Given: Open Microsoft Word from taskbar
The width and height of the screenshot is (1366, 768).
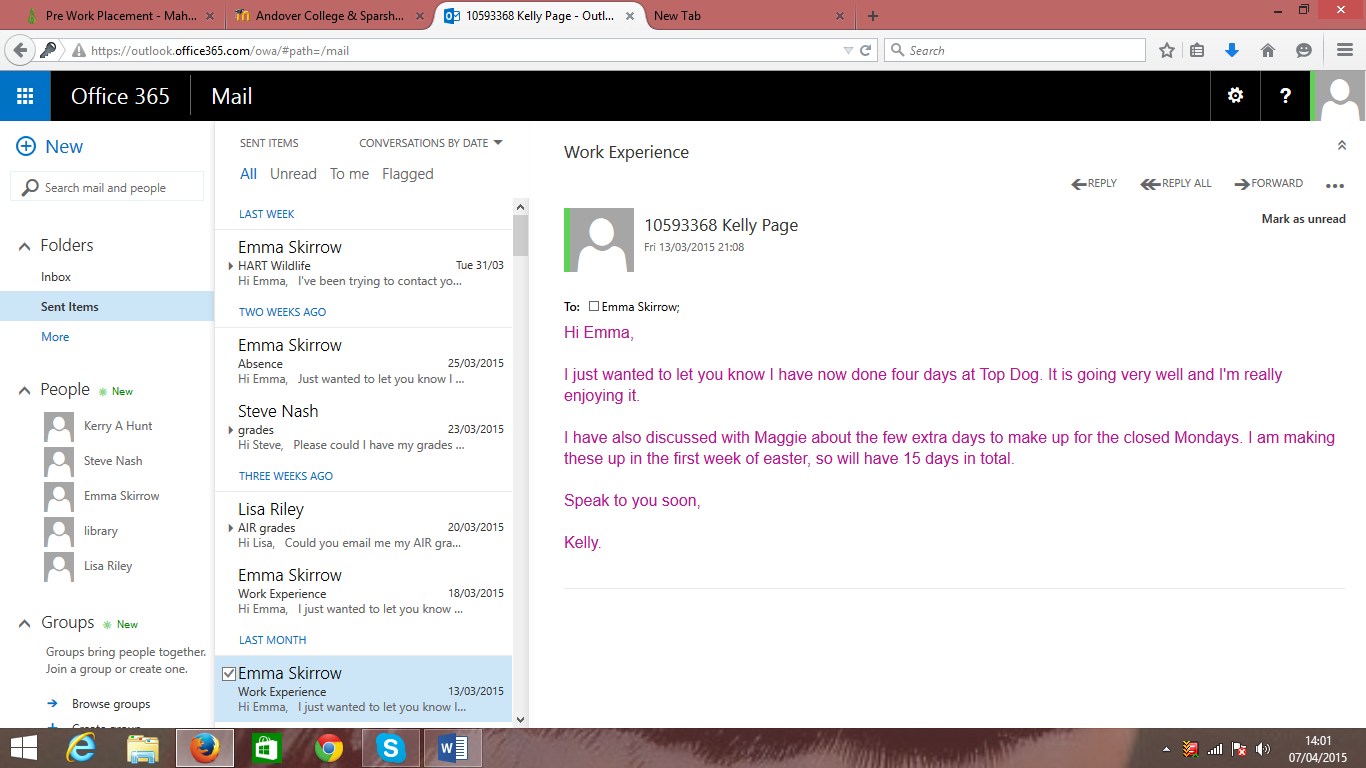Looking at the screenshot, I should point(453,748).
